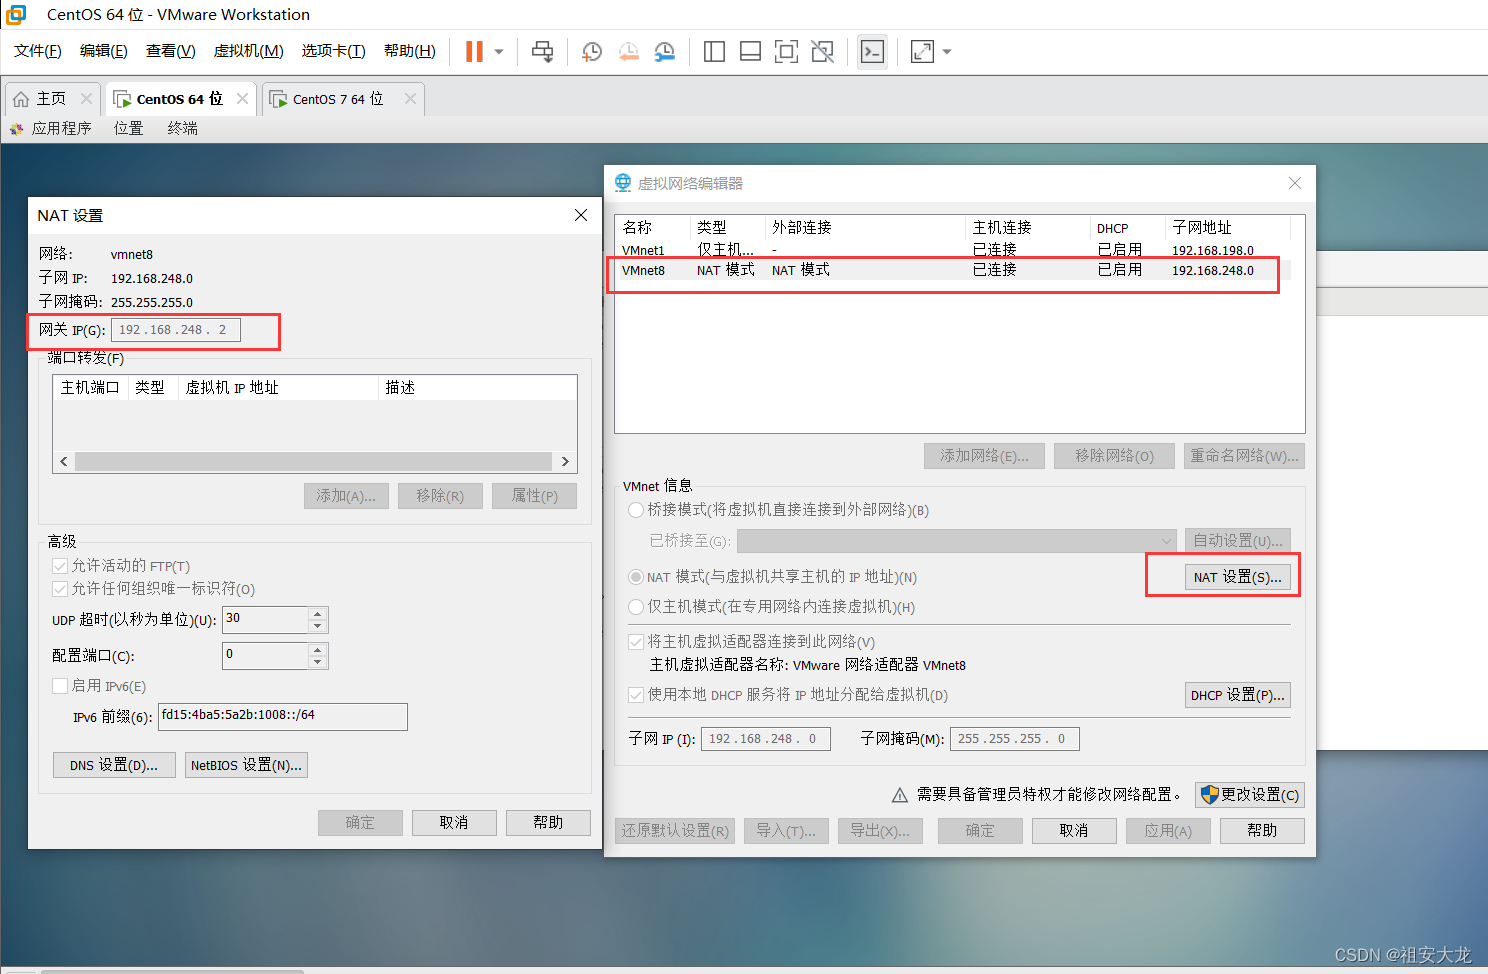Open the 查看(V) menu
Viewport: 1488px width, 974px height.
171,51
